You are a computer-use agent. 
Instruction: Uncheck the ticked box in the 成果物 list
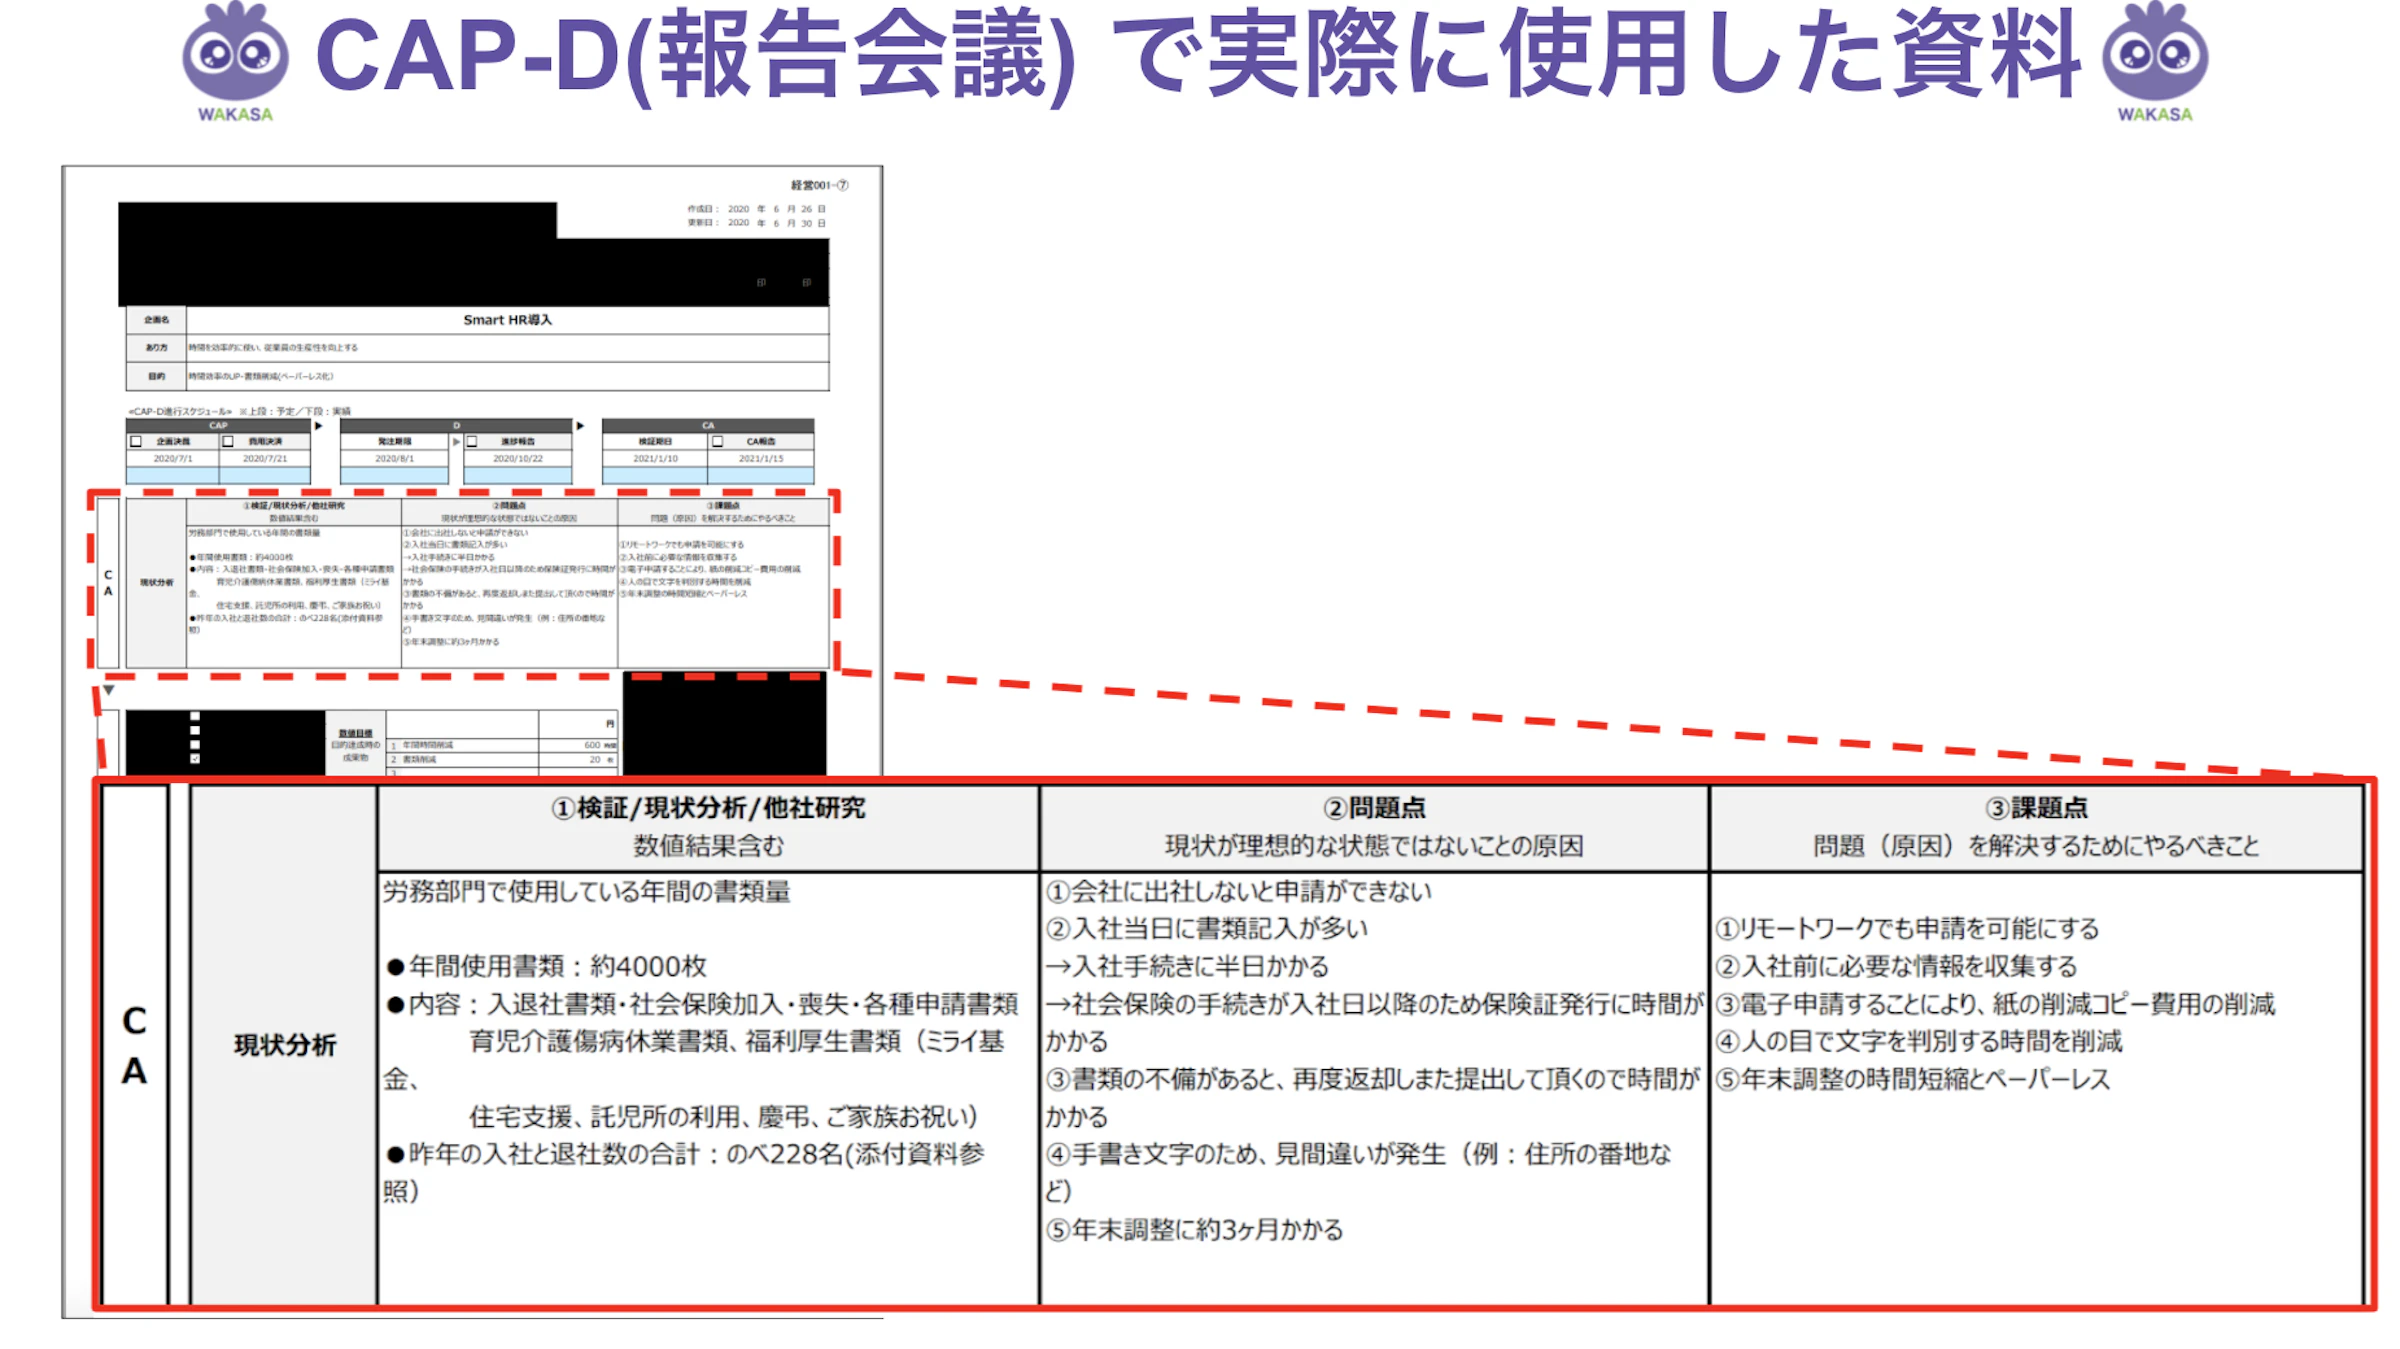[195, 757]
